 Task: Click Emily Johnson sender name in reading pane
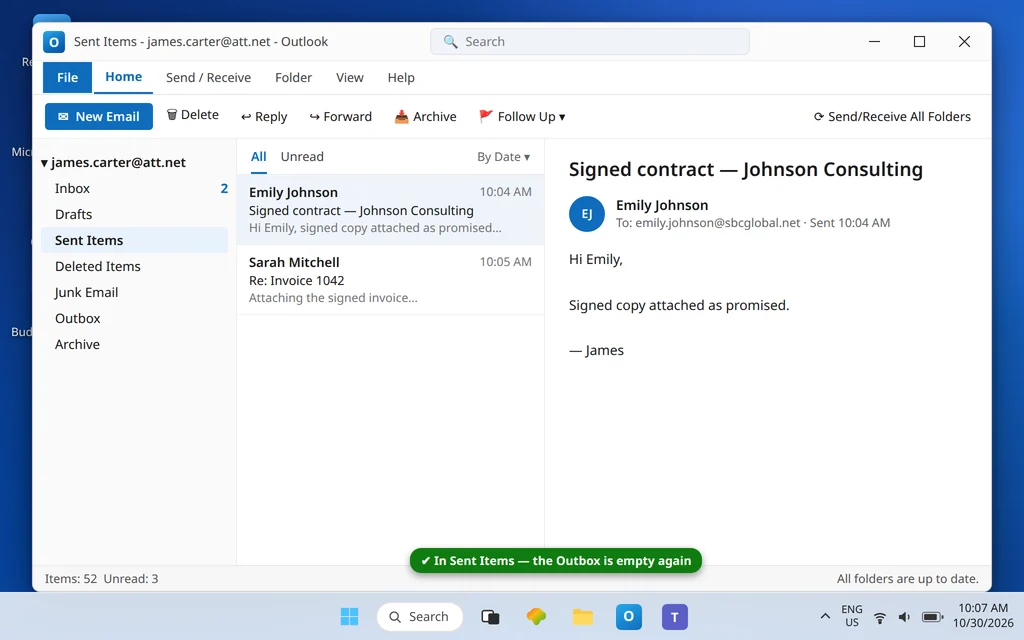click(x=662, y=205)
